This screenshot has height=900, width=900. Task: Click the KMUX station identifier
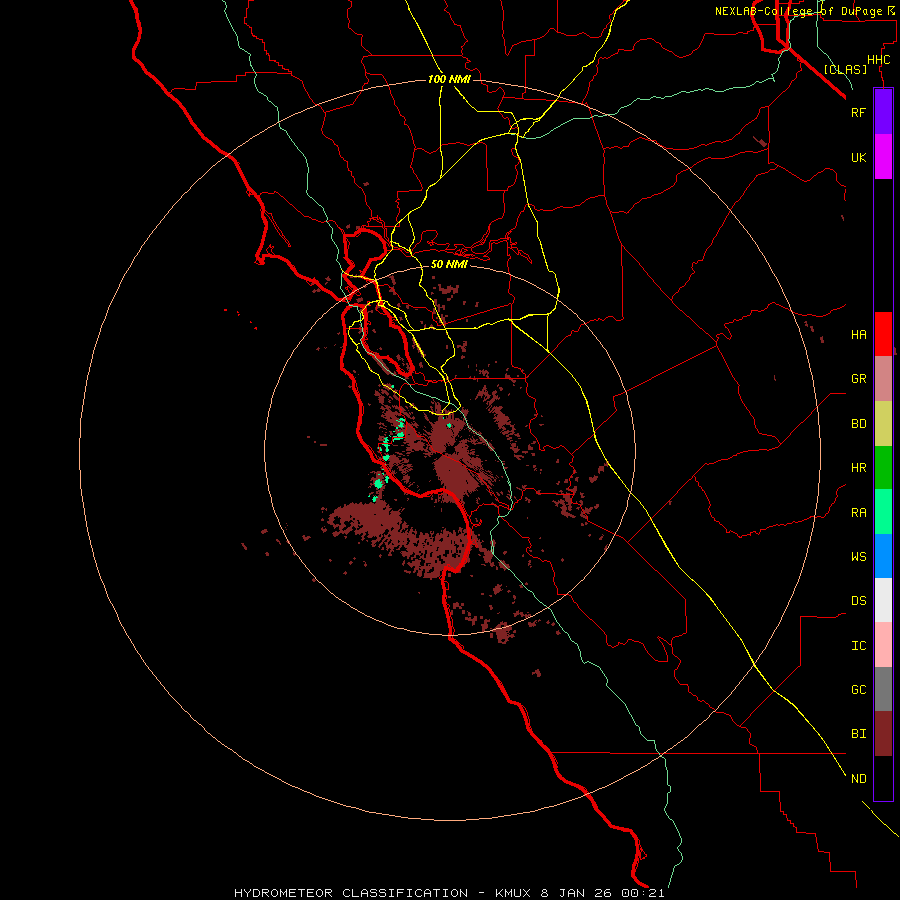click(514, 893)
